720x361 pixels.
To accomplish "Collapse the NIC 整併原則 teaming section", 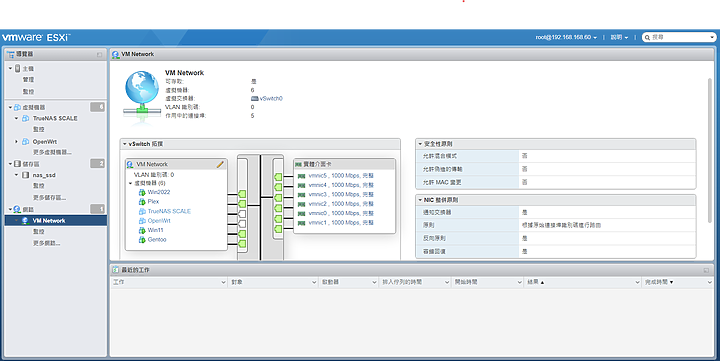I will tap(420, 200).
